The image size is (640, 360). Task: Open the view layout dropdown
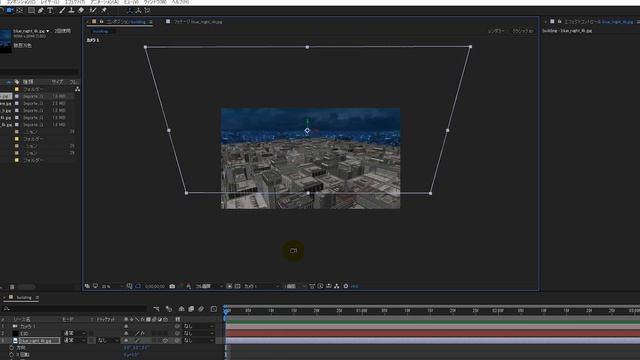(295, 286)
